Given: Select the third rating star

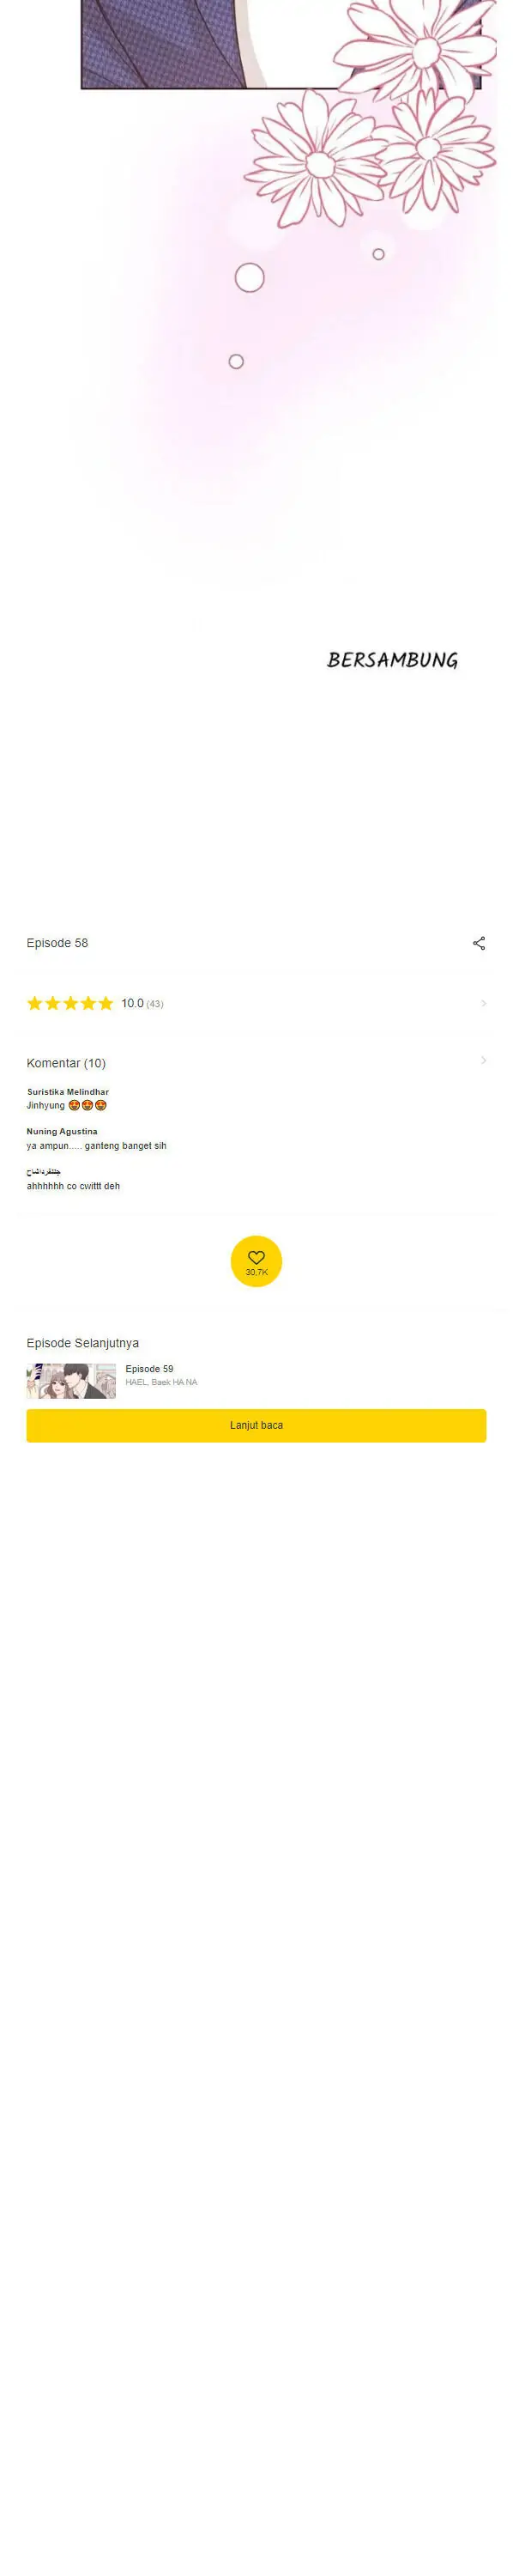Looking at the screenshot, I should click(70, 1003).
